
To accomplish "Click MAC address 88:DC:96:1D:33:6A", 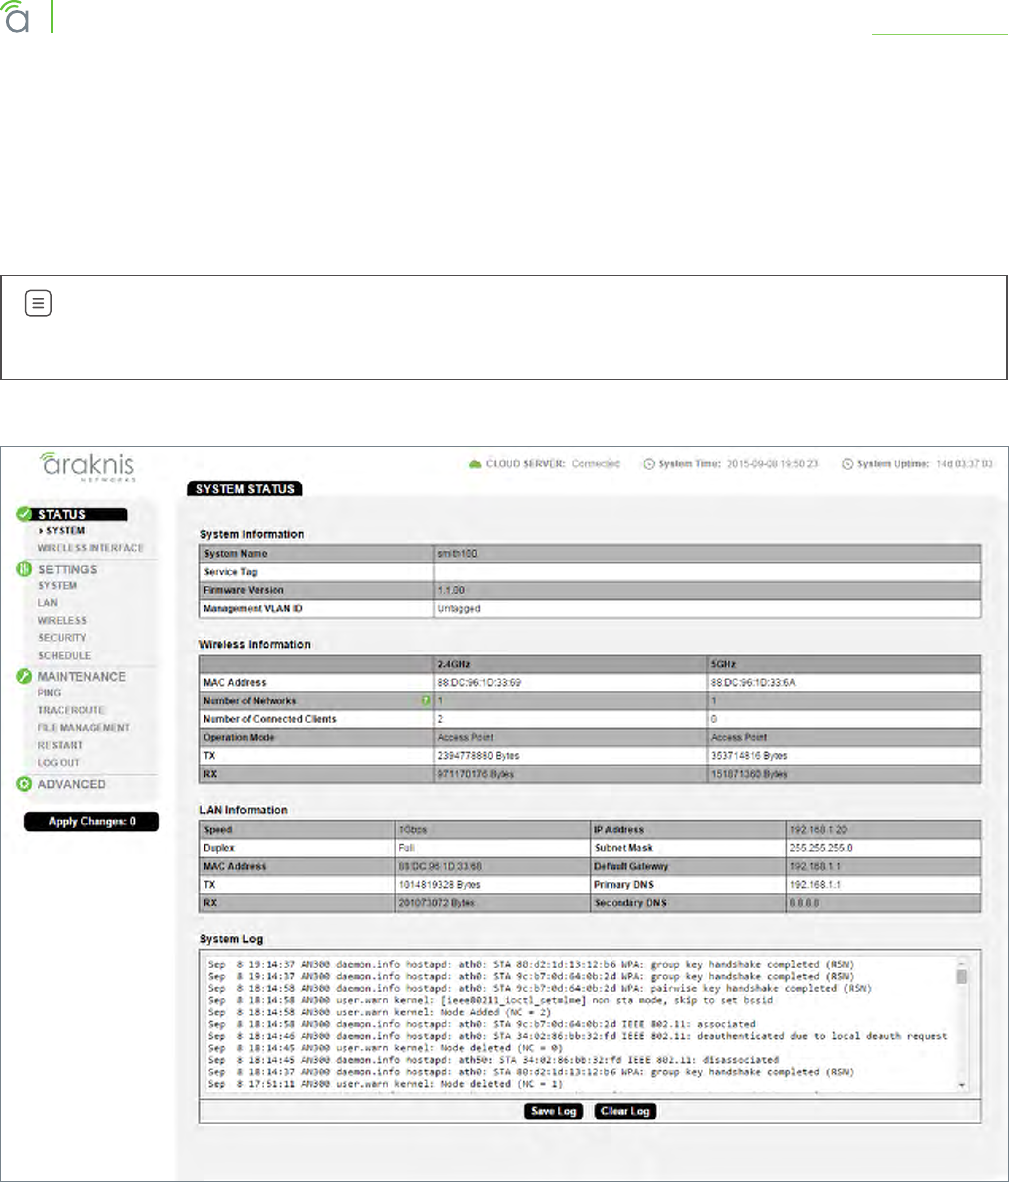I will [753, 682].
